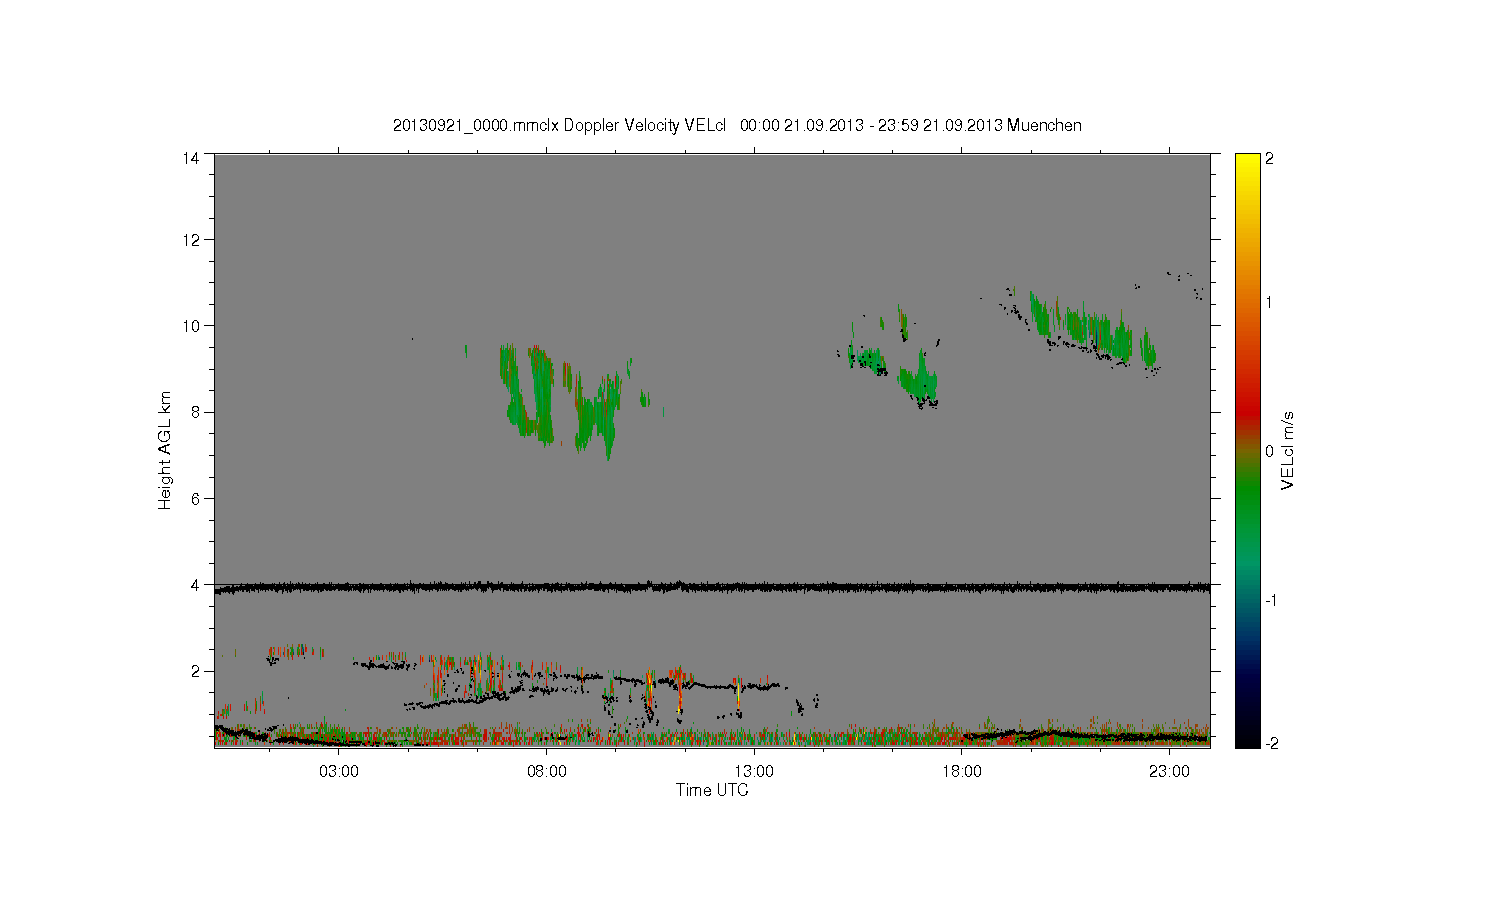Click the black horizontal line at 4 km

tap(712, 587)
